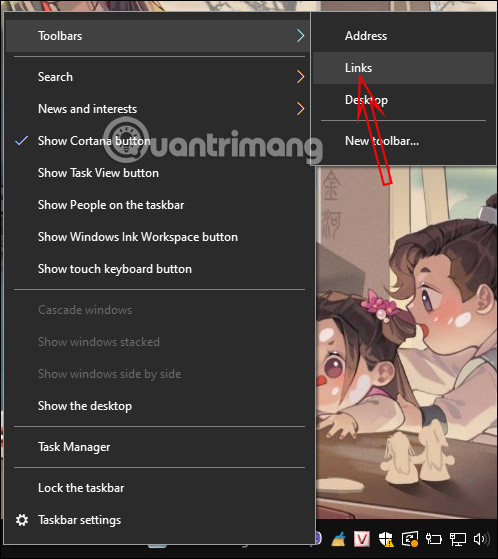Open New toolbar... dialog

tap(404, 141)
